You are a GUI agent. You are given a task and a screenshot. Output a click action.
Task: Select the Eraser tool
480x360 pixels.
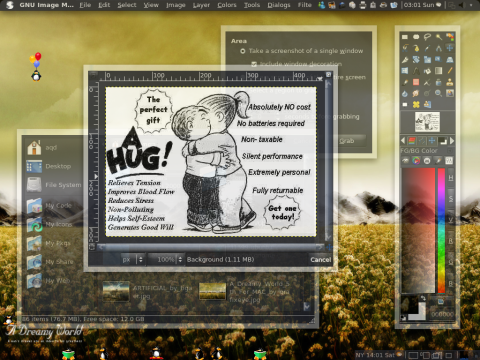tap(416, 82)
